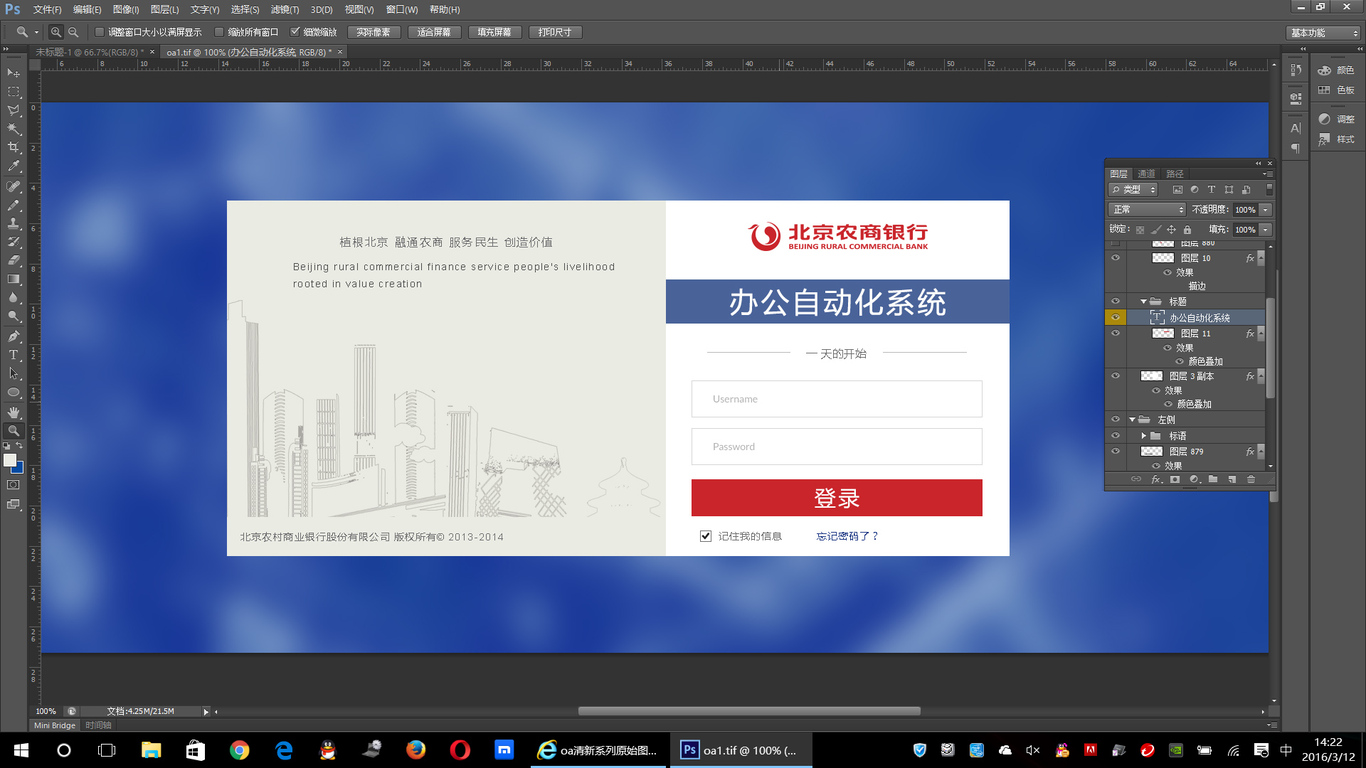Hide the 标题 group

click(1115, 301)
